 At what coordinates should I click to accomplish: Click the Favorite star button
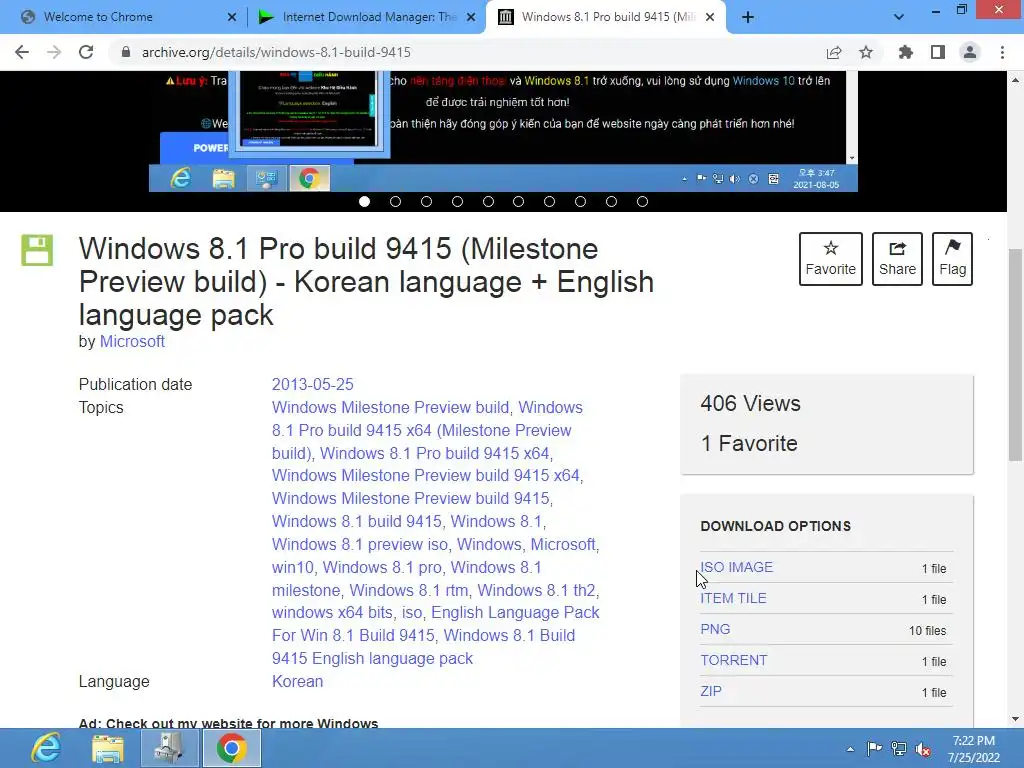(x=831, y=259)
